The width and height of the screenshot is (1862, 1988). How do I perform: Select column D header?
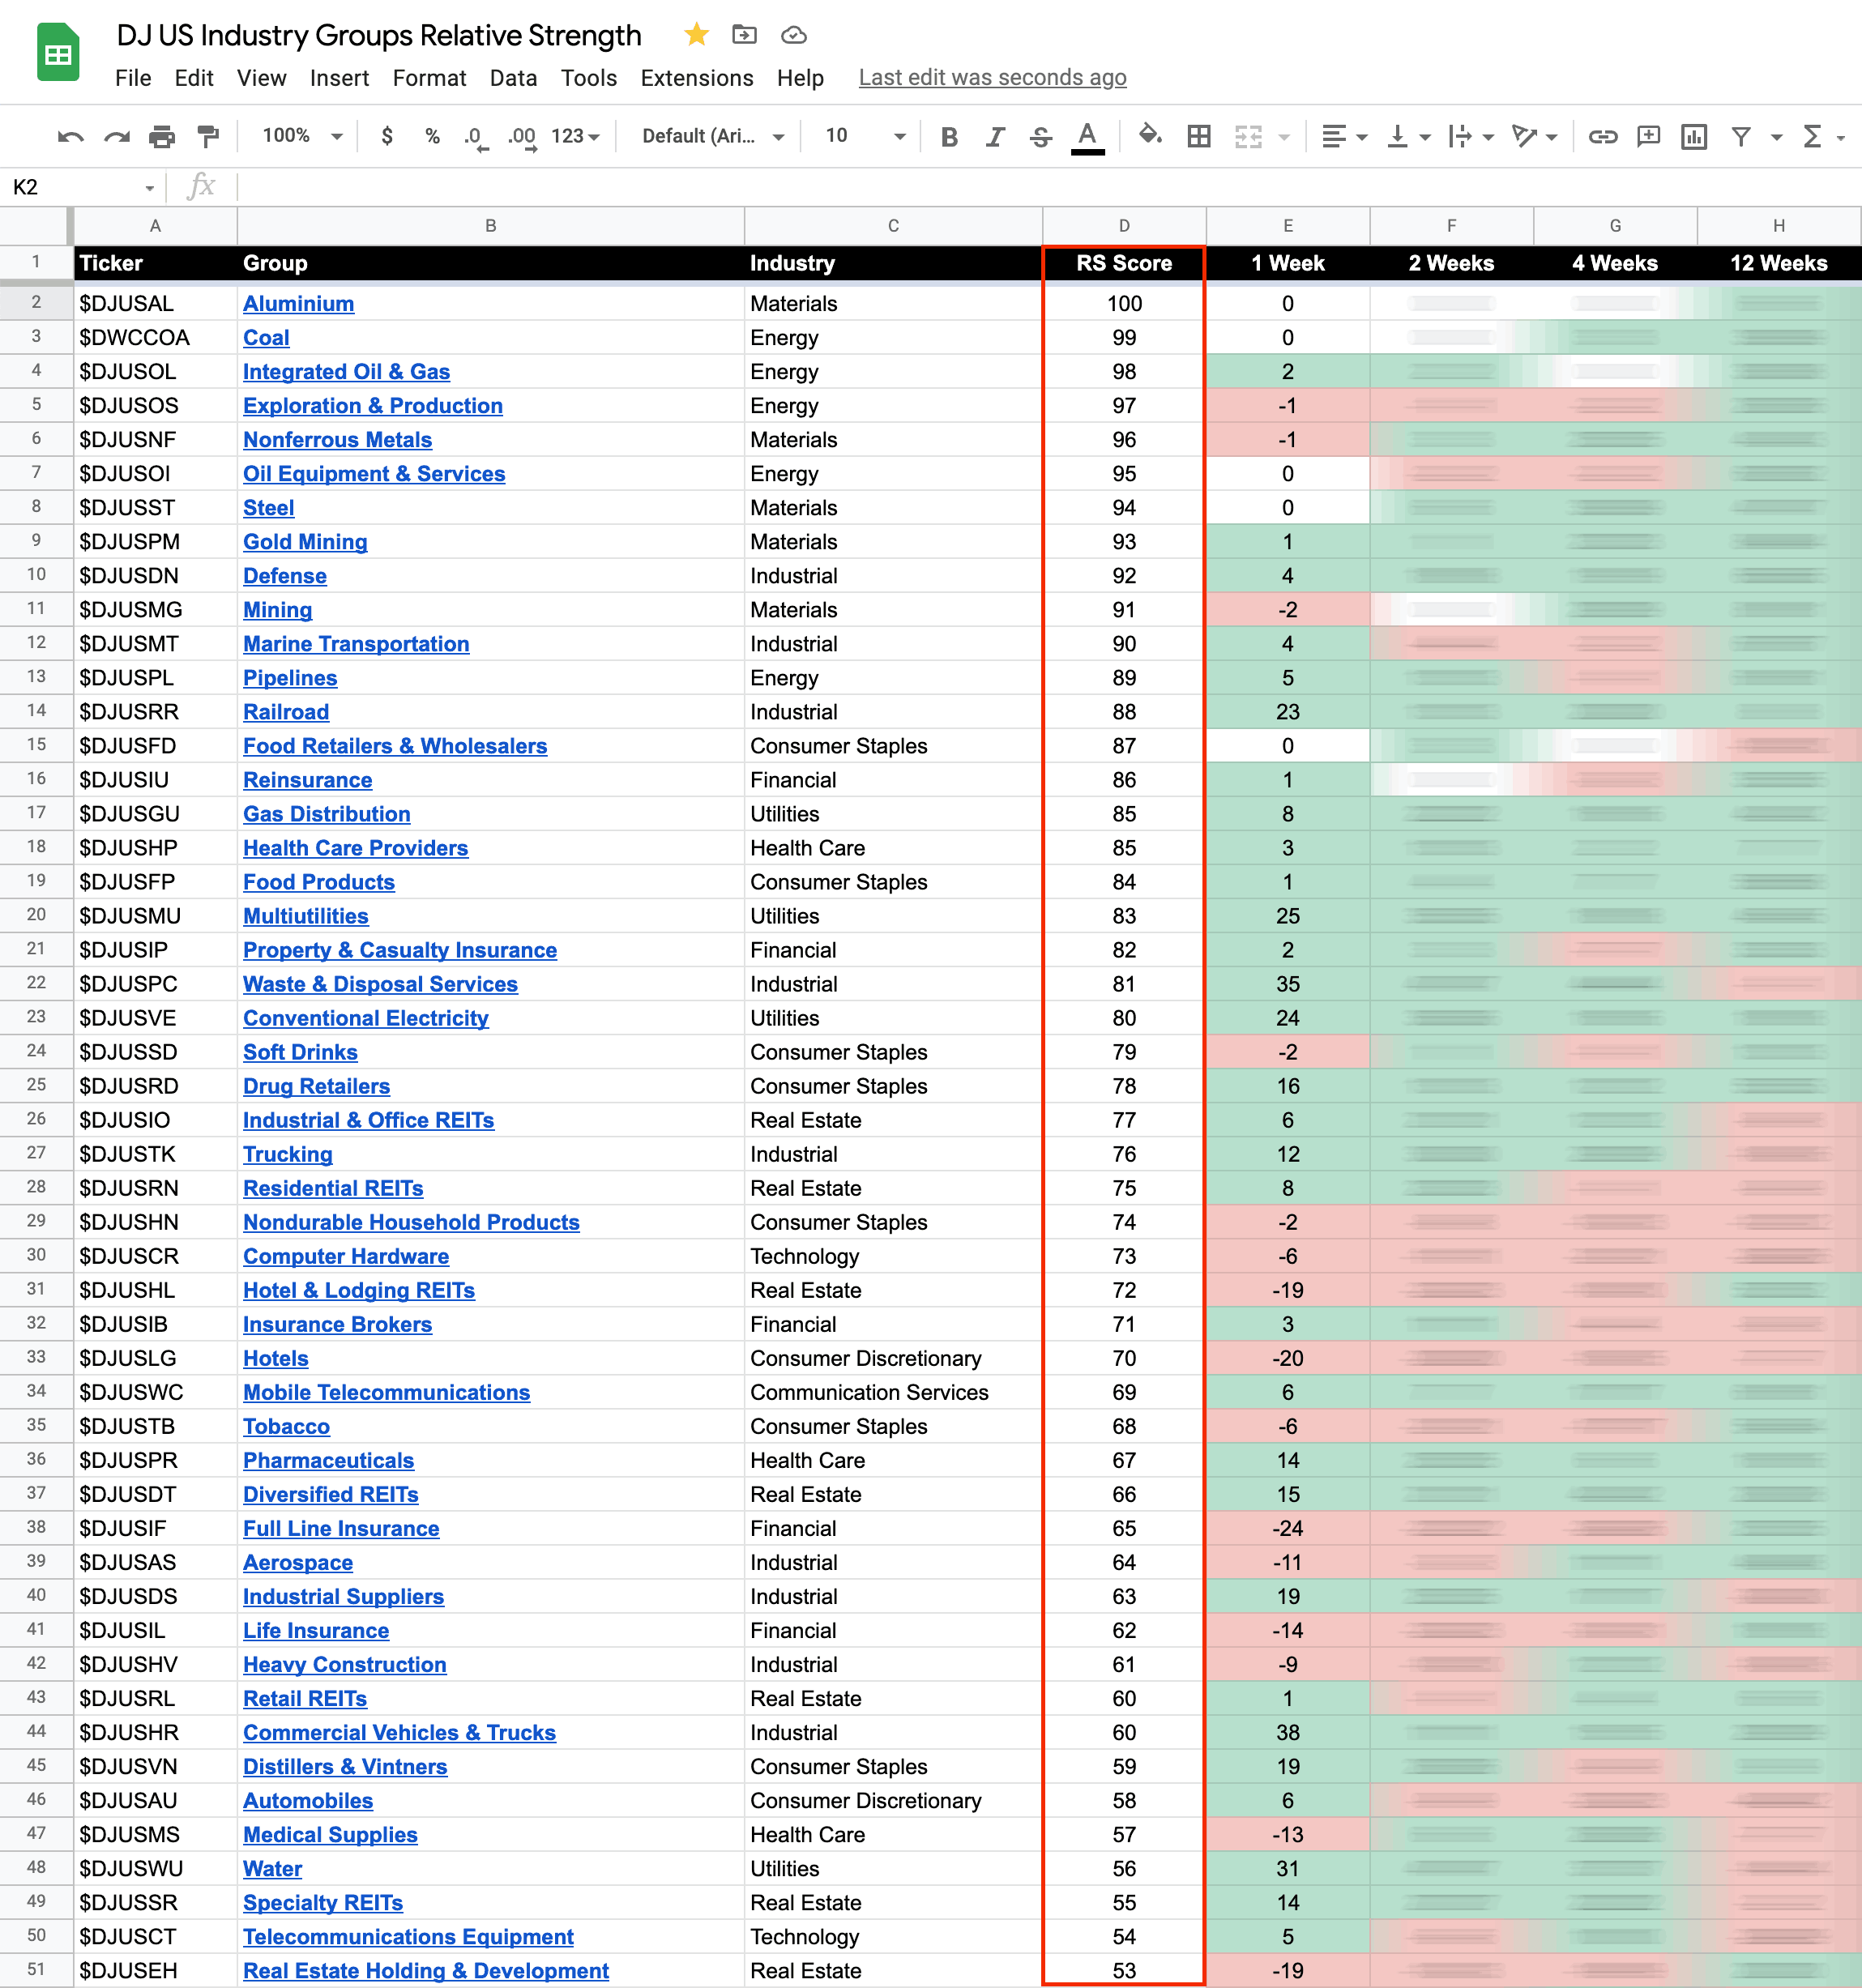[1124, 226]
